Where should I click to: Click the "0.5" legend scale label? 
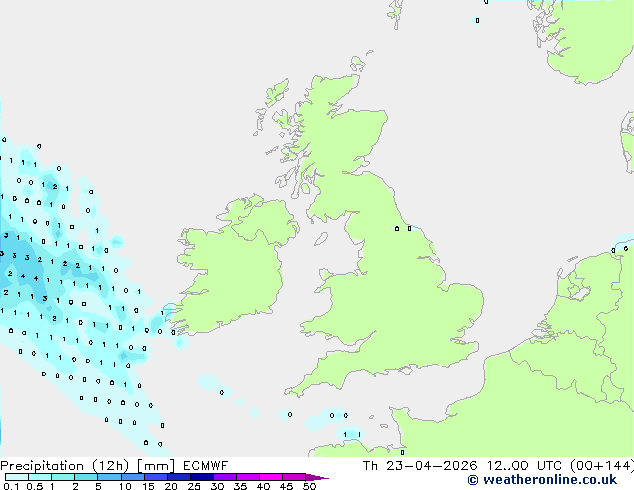(35, 486)
